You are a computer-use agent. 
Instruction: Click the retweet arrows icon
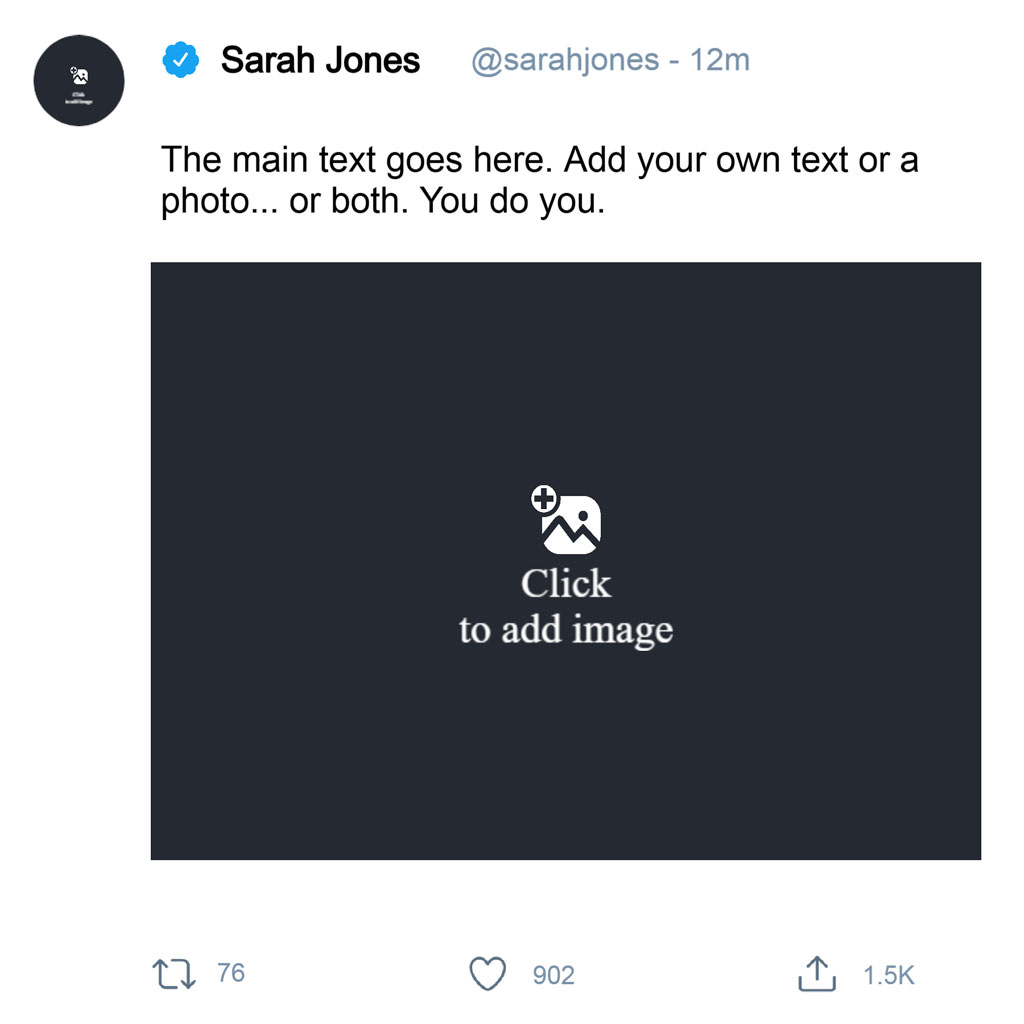[x=172, y=973]
